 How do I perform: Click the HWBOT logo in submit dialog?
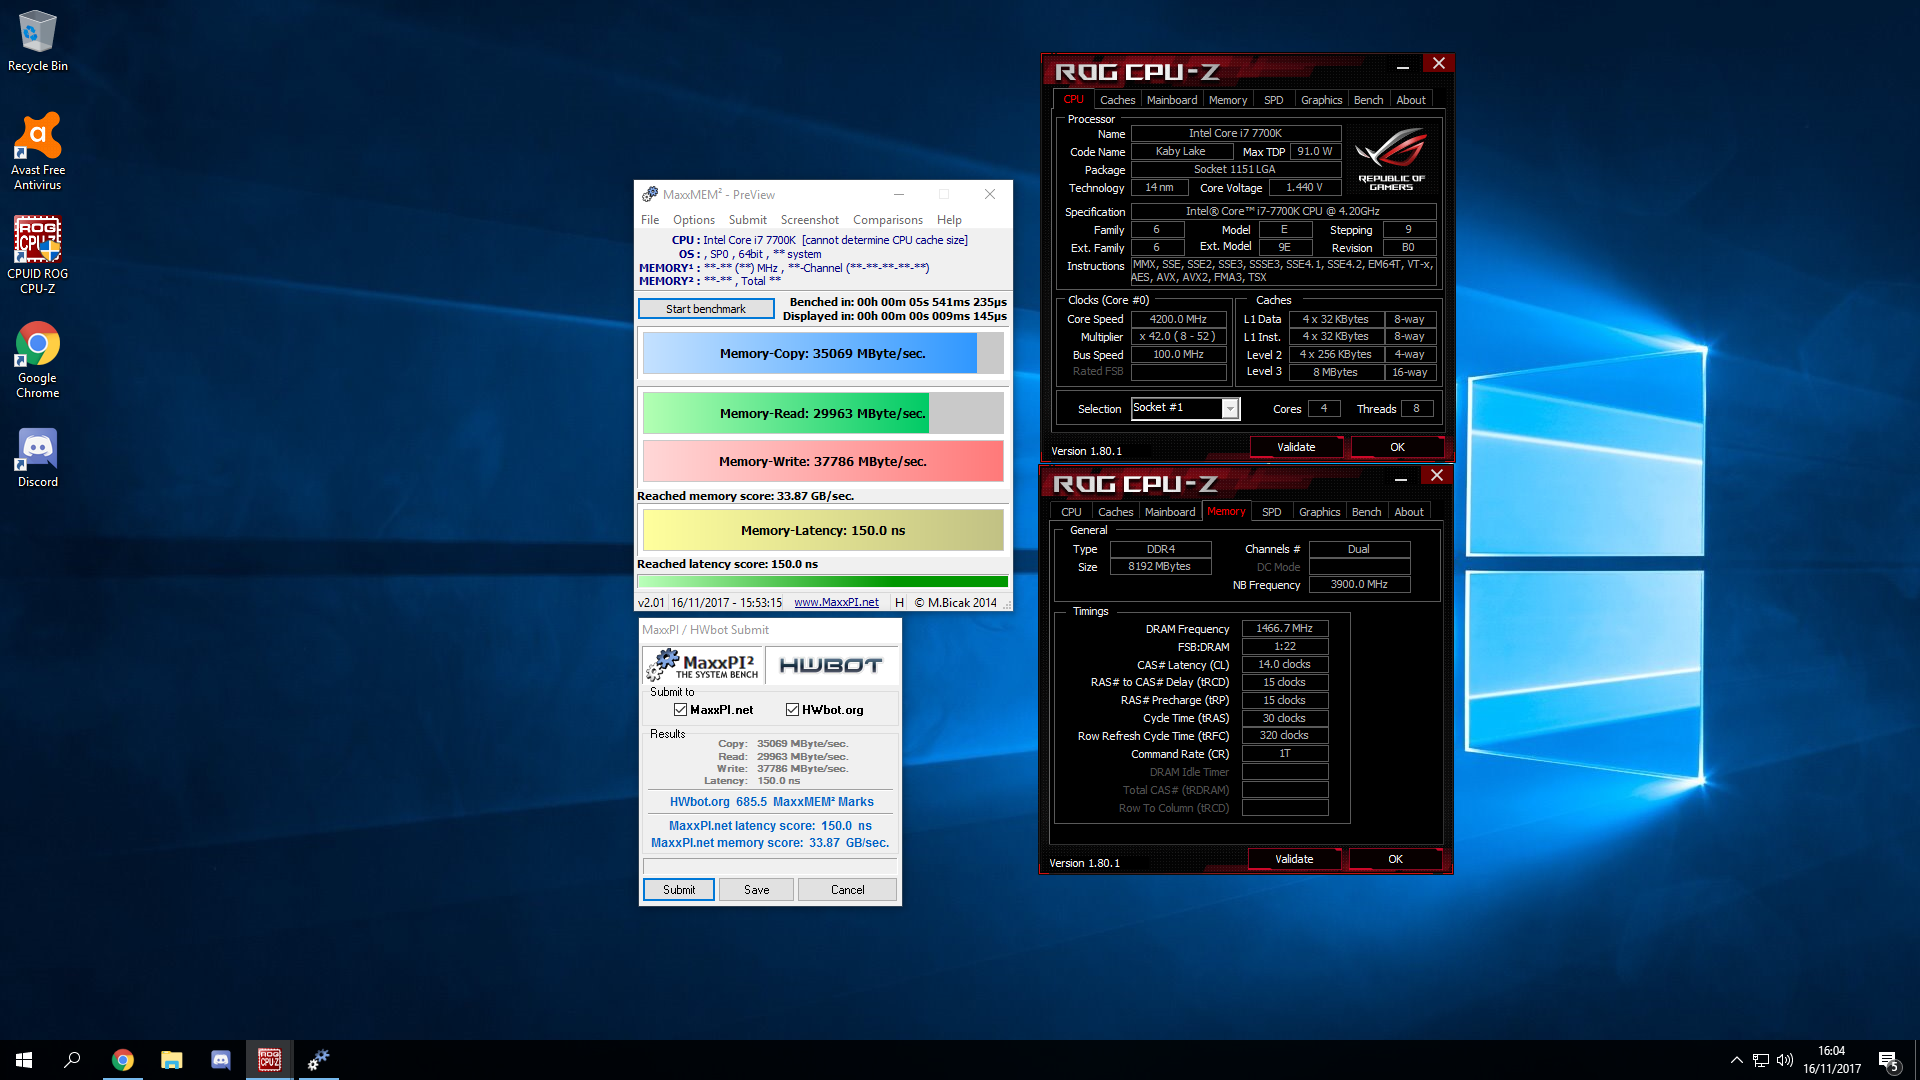pyautogui.click(x=830, y=665)
